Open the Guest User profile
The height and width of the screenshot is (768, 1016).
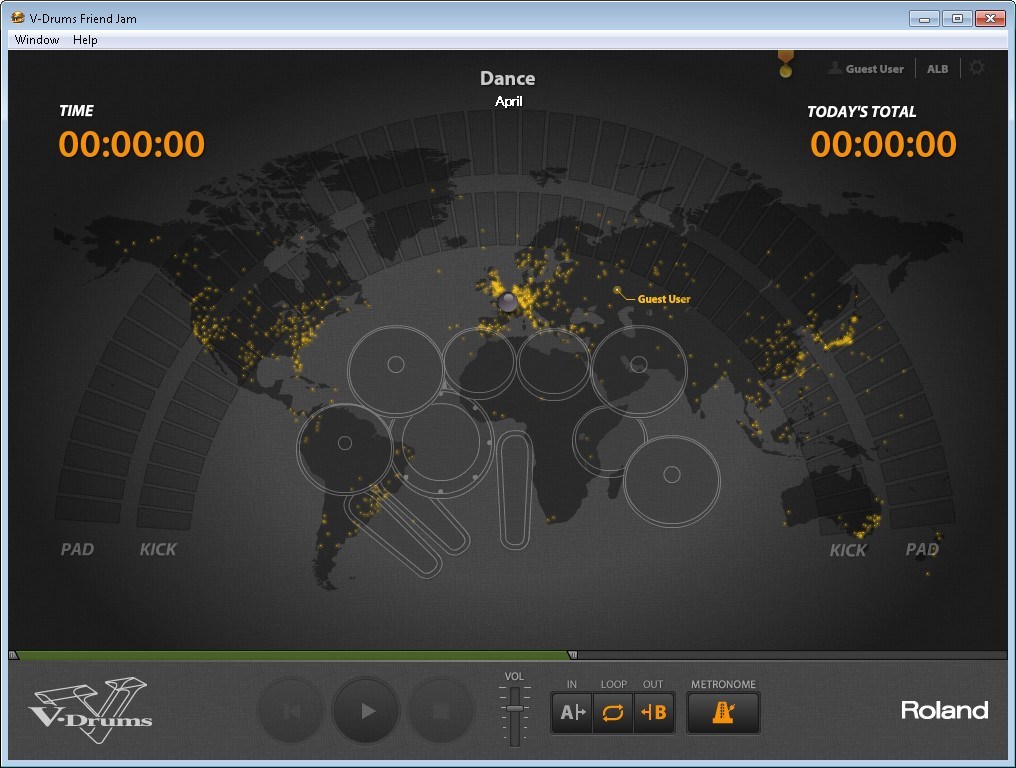[866, 69]
